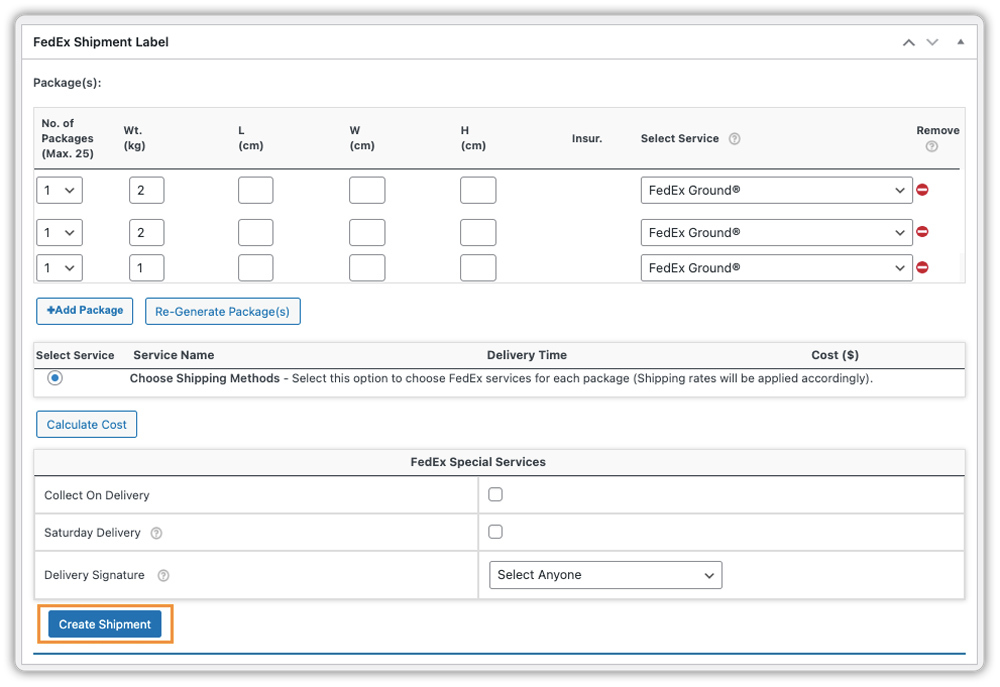Click the width (W) field in the second row
Viewport: 1000px width, 687px height.
(367, 232)
